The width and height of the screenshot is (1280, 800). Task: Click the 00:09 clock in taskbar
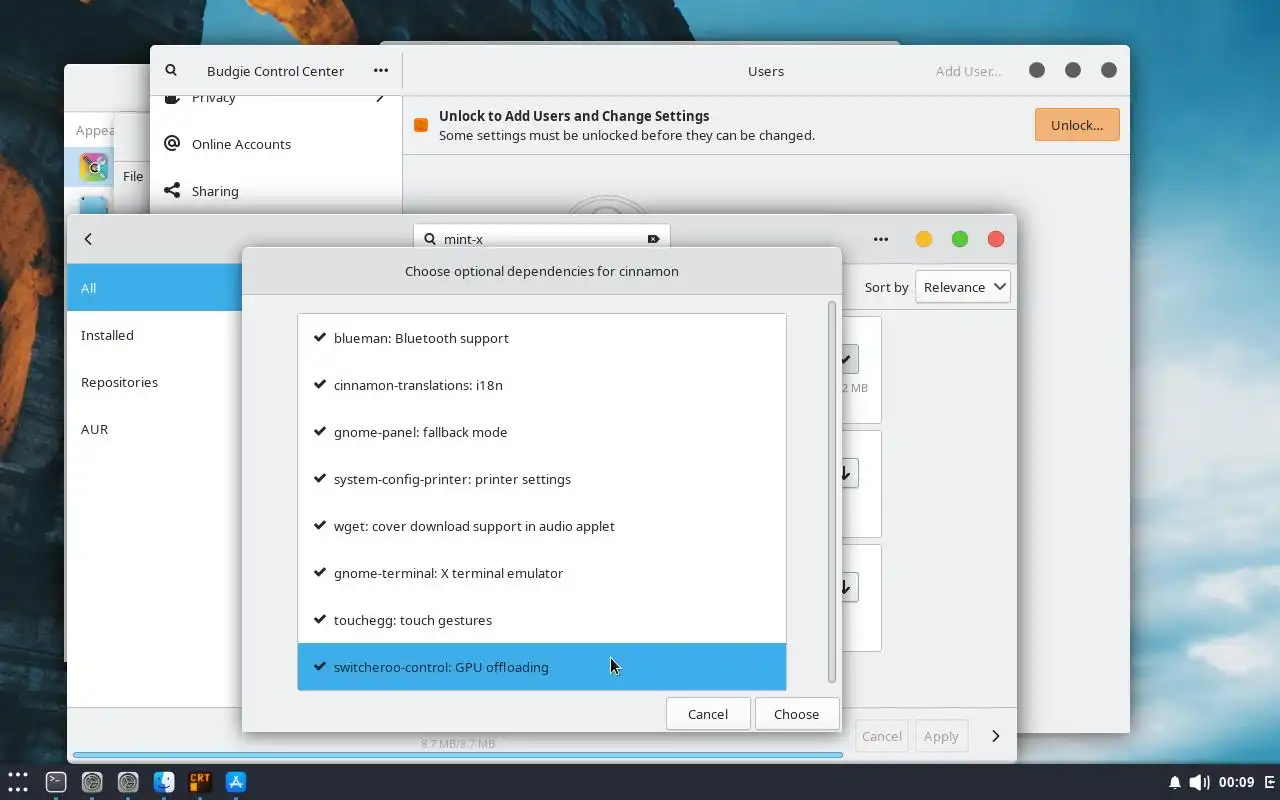1237,782
